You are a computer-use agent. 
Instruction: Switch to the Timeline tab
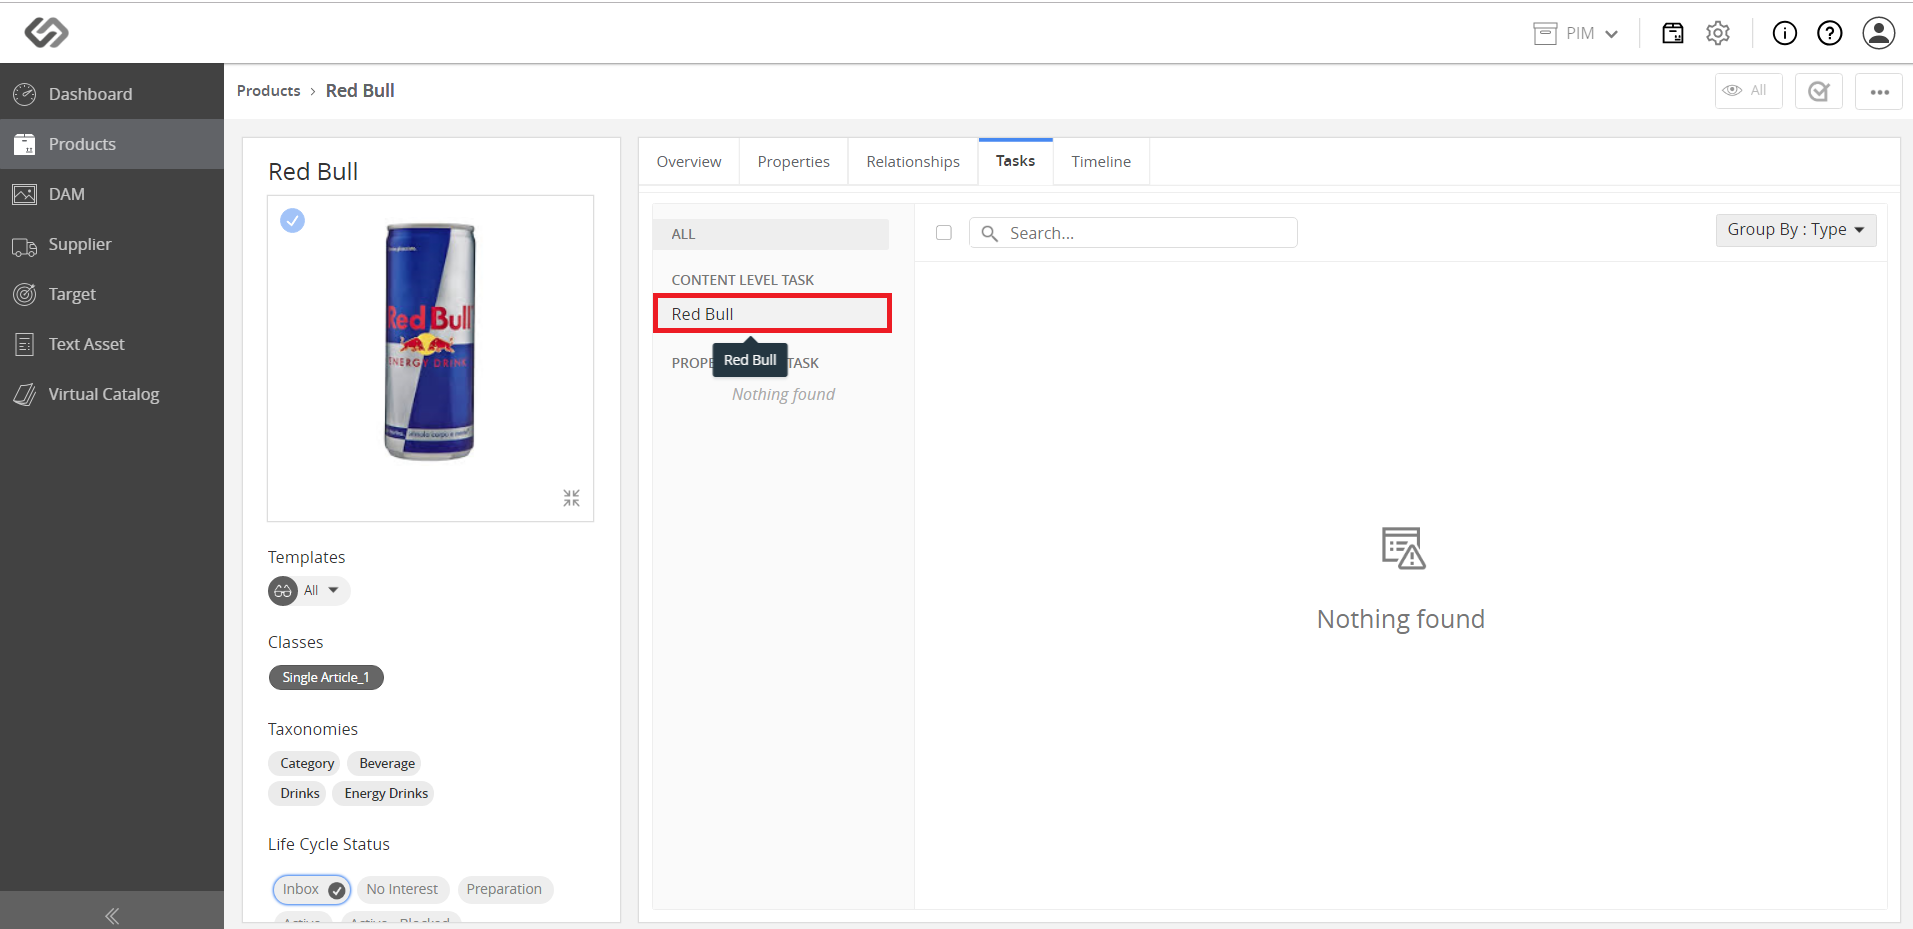point(1101,162)
